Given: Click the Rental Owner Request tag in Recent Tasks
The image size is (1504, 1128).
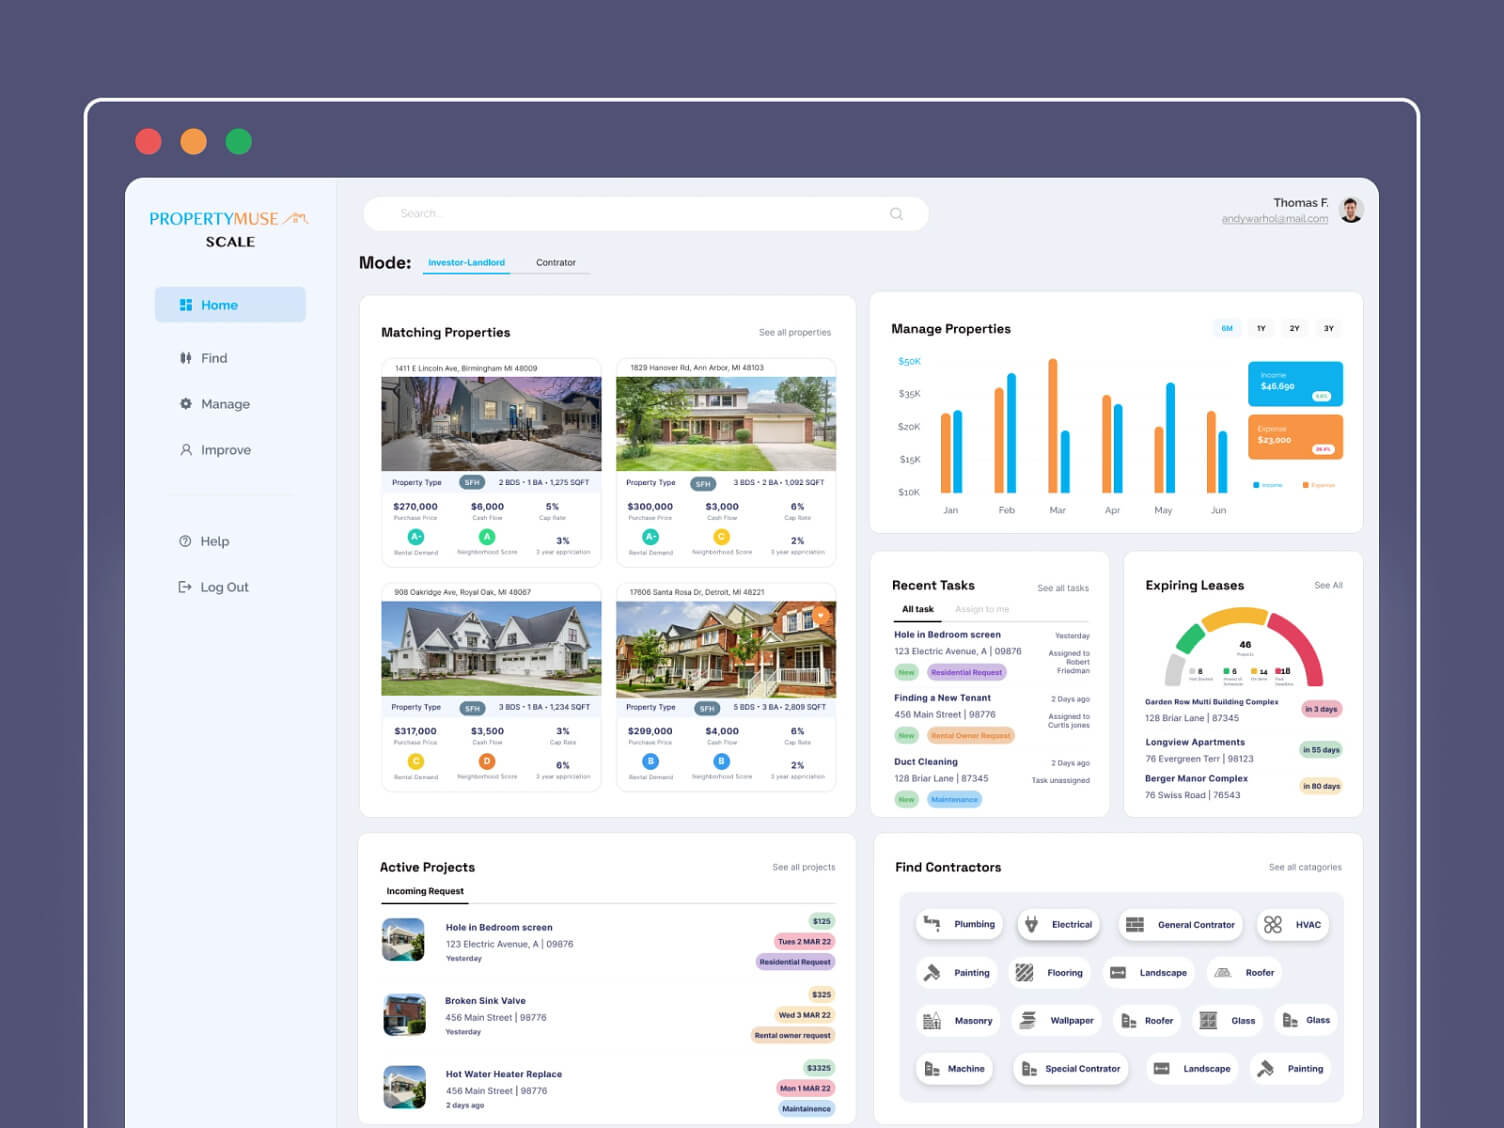Looking at the screenshot, I should pos(970,735).
